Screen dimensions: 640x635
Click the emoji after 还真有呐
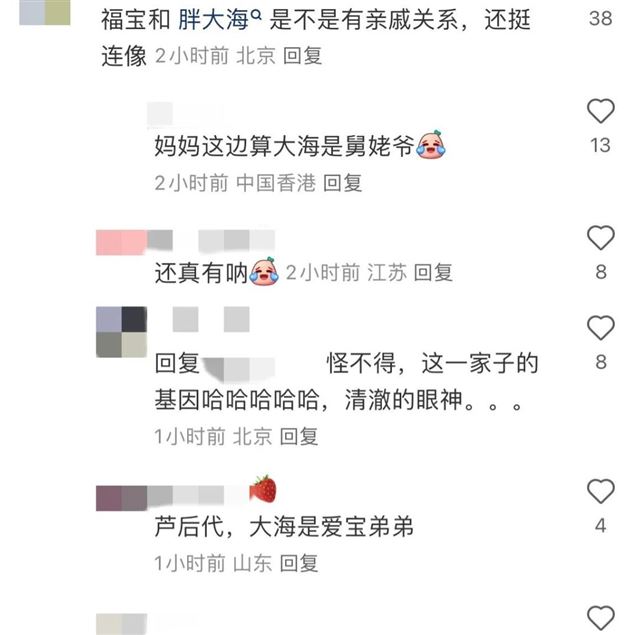coord(264,271)
